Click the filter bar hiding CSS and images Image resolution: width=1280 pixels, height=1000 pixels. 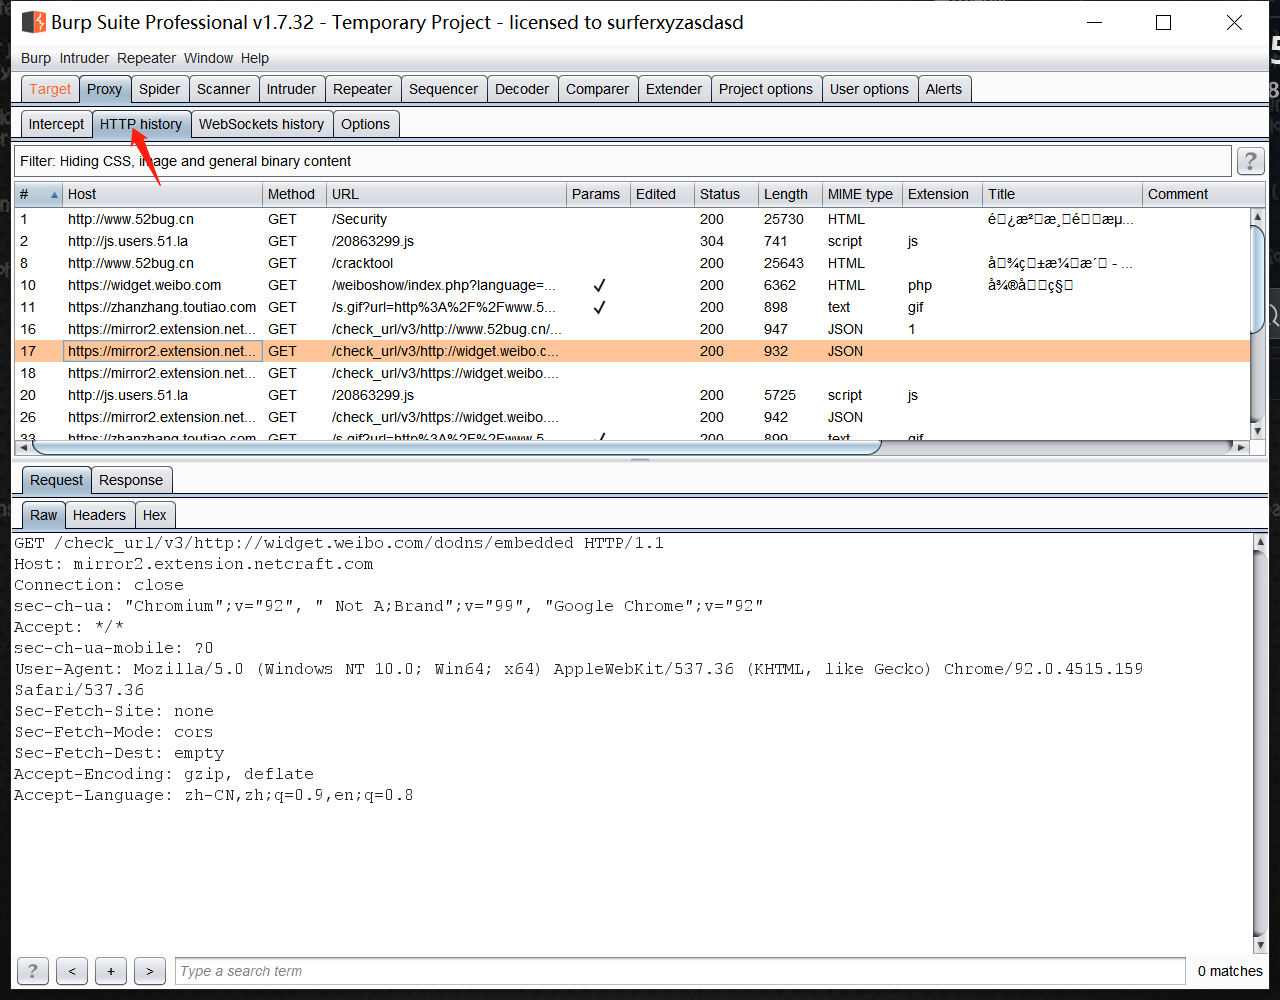[x=623, y=161]
